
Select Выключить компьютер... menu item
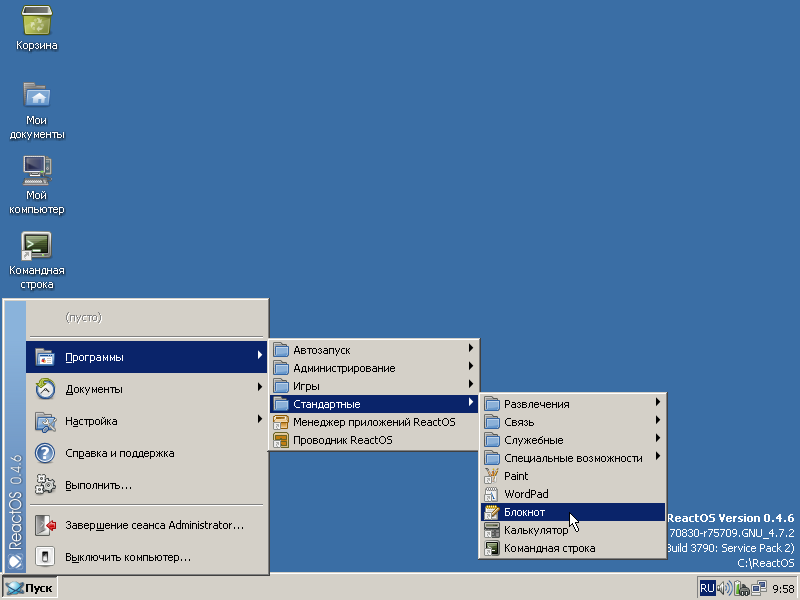coord(146,557)
